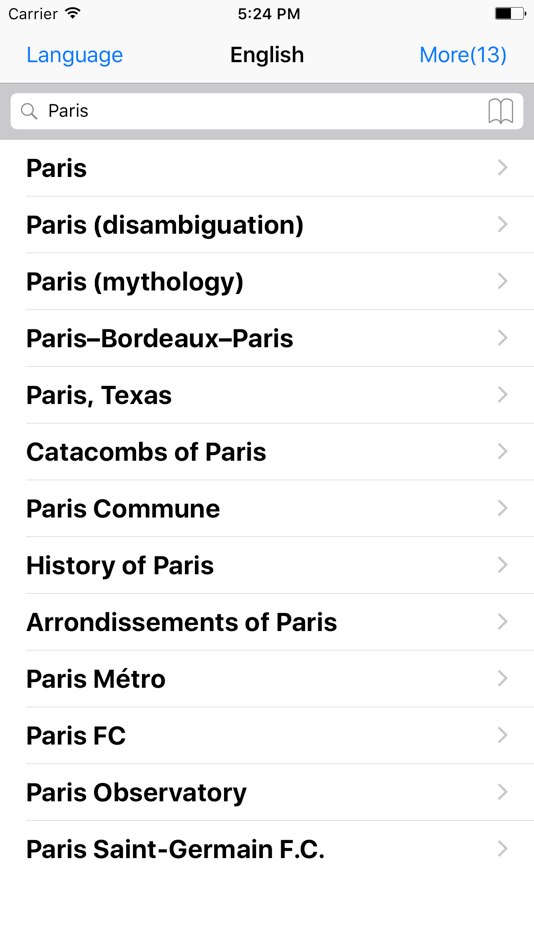
Task: Open Language selection
Action: point(75,55)
